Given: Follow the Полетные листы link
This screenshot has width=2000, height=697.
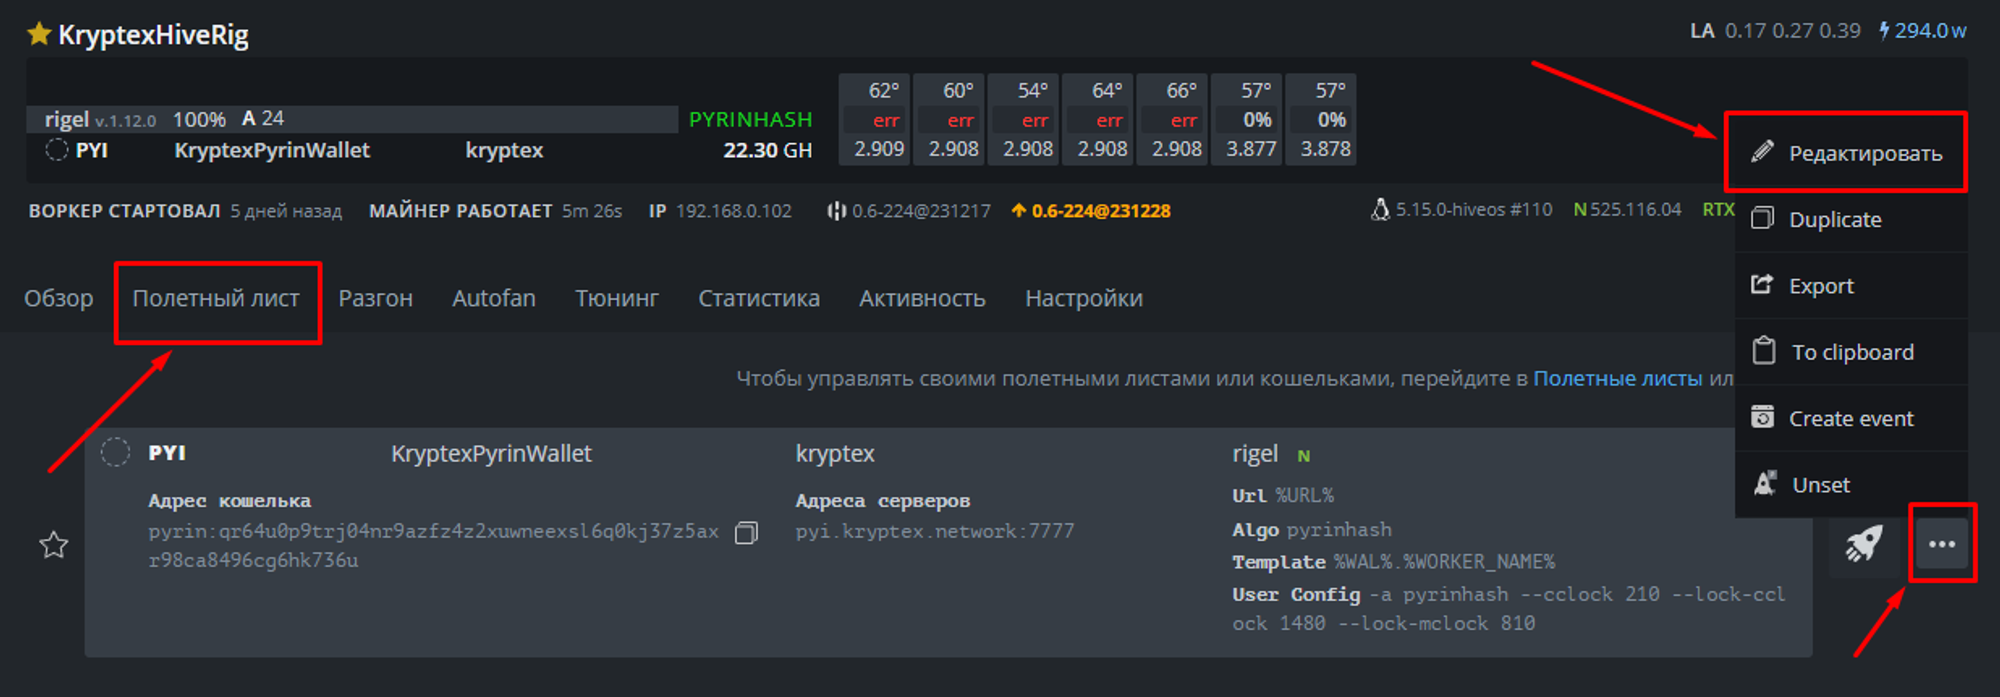Looking at the screenshot, I should tap(1617, 378).
